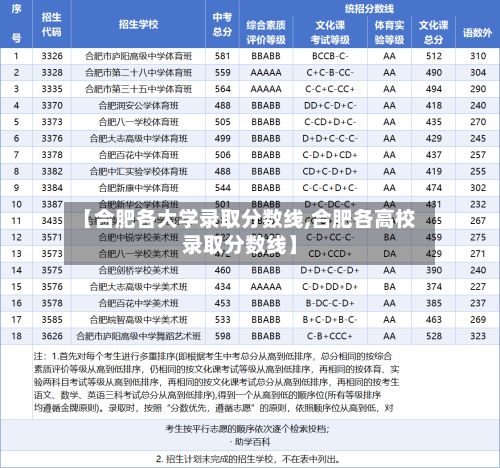Click grade cell C+C-B-CC-

pos(330,72)
